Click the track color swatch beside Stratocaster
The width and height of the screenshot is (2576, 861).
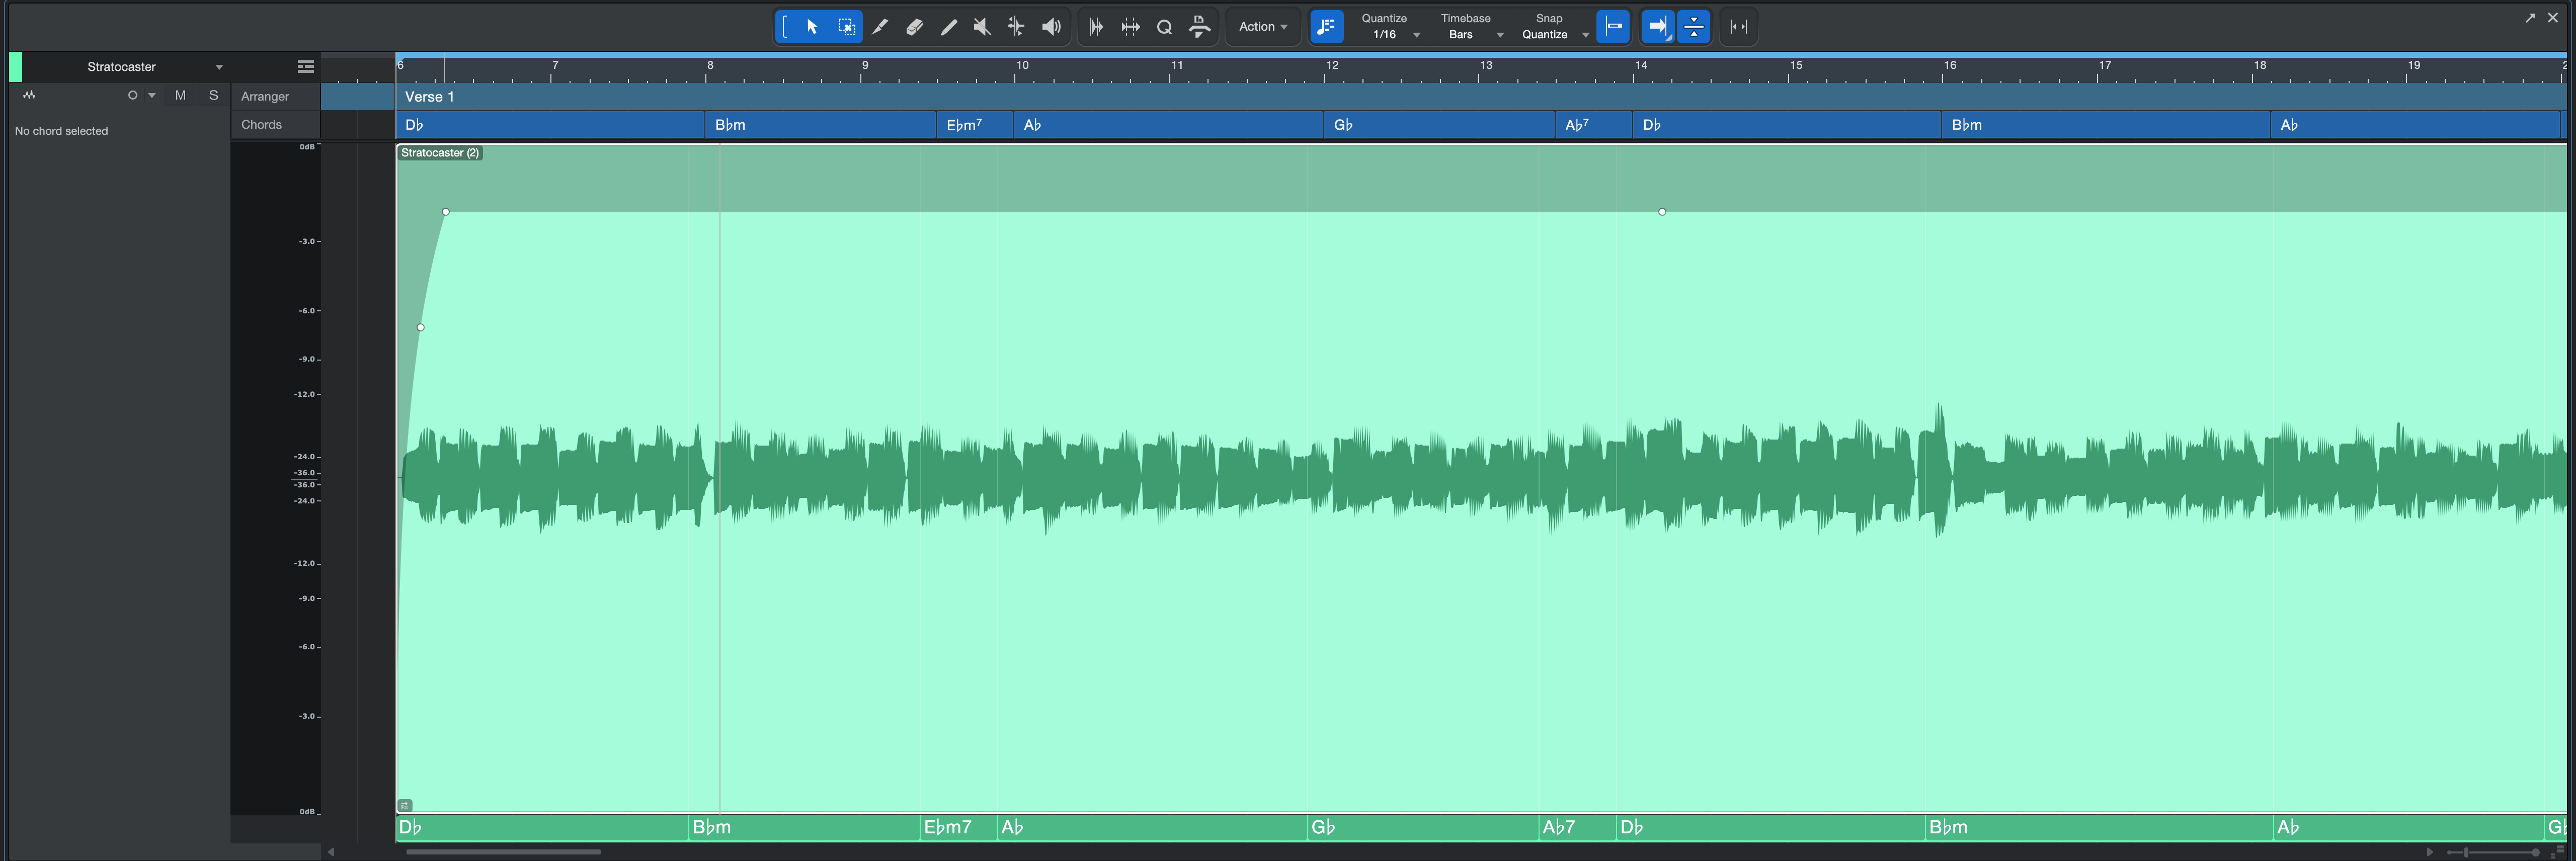click(x=15, y=67)
